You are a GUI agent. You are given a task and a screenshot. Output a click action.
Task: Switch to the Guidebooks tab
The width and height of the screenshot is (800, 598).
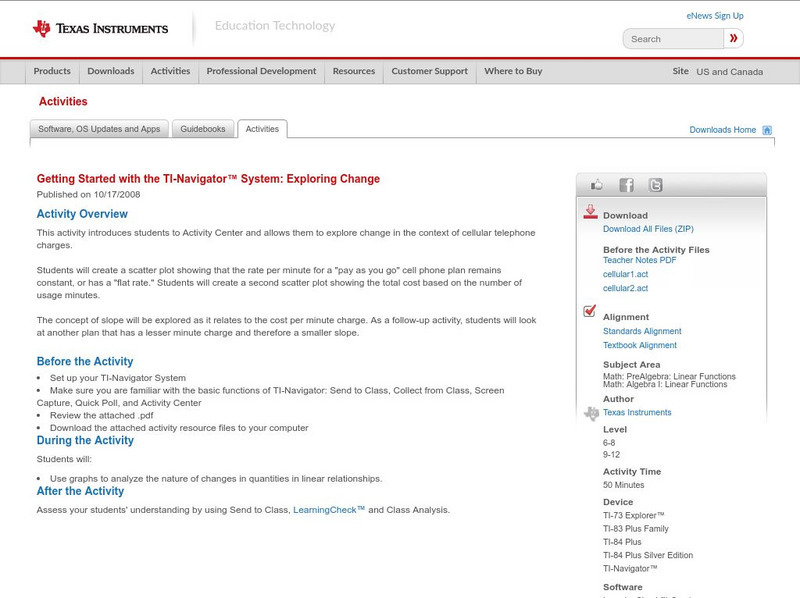tap(203, 129)
